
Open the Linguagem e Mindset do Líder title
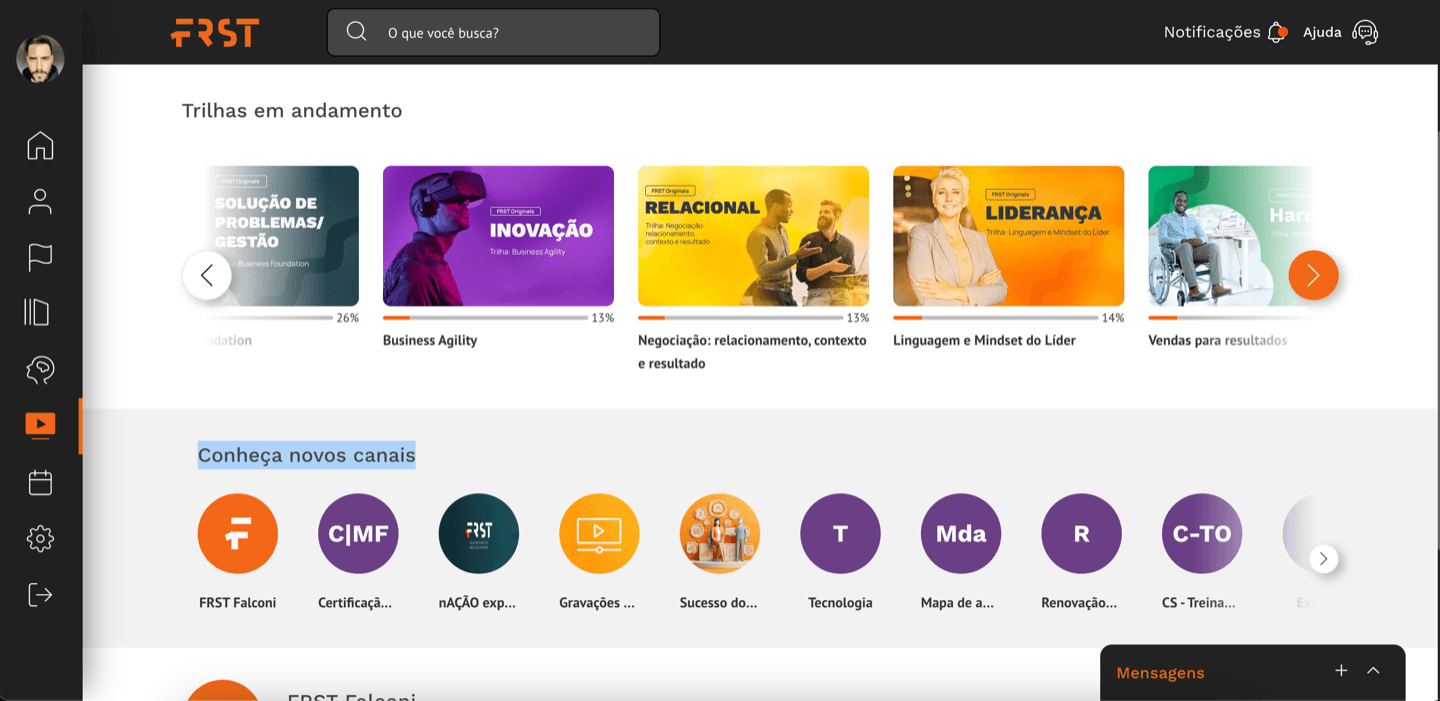pos(984,340)
